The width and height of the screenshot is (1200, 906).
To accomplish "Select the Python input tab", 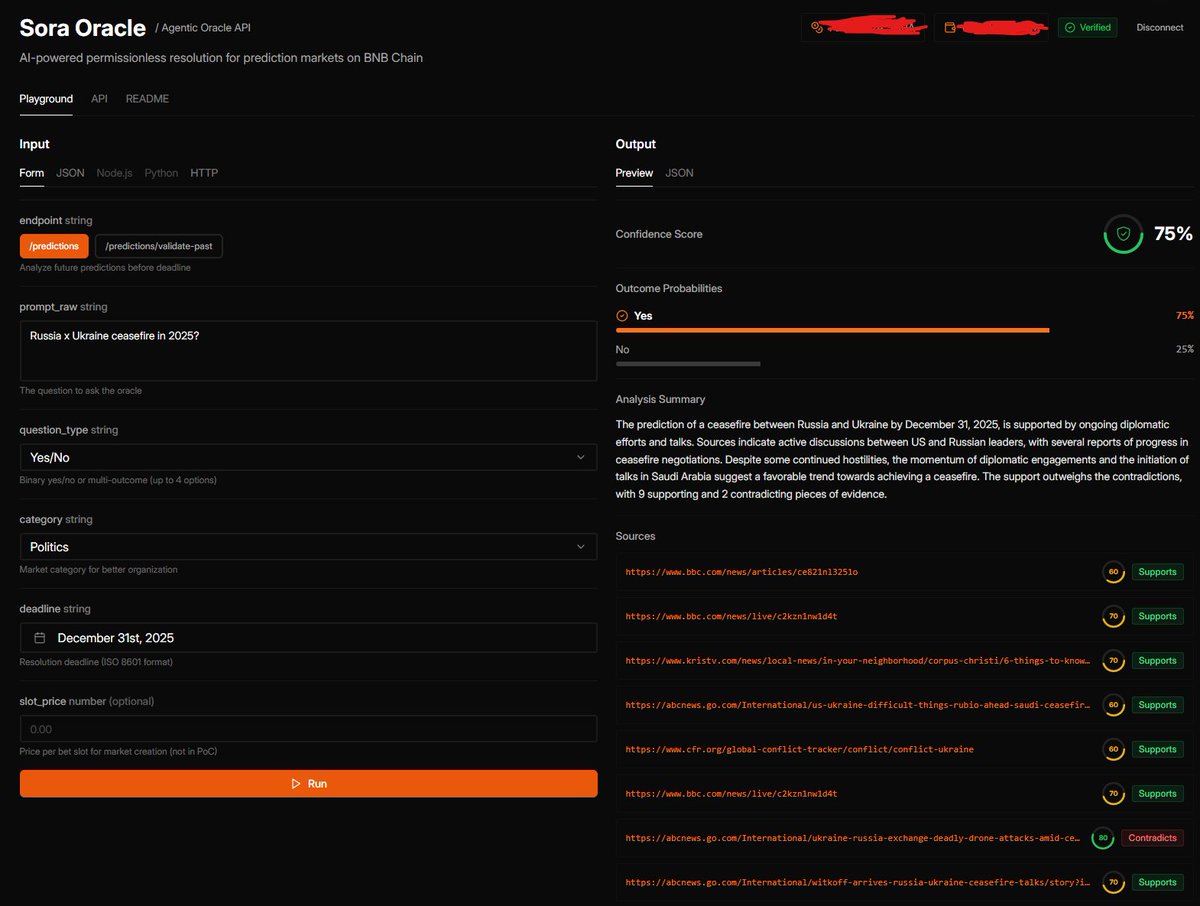I will (x=161, y=173).
